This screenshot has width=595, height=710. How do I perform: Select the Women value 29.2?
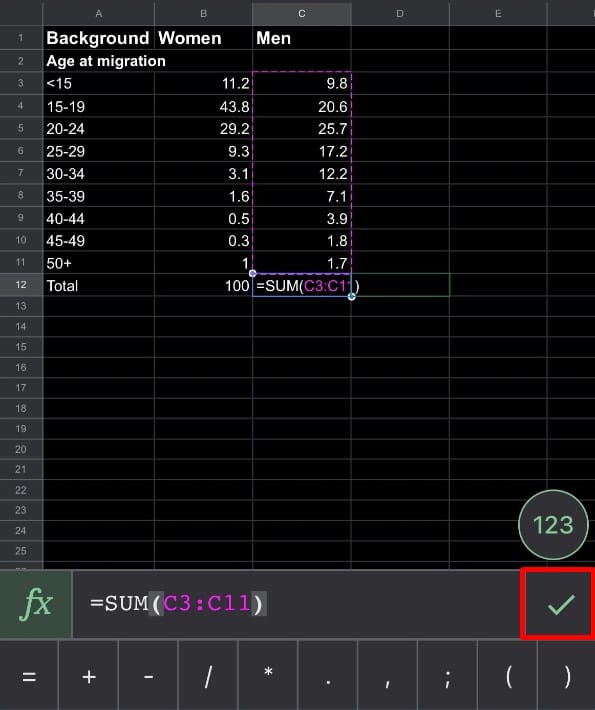(x=203, y=129)
